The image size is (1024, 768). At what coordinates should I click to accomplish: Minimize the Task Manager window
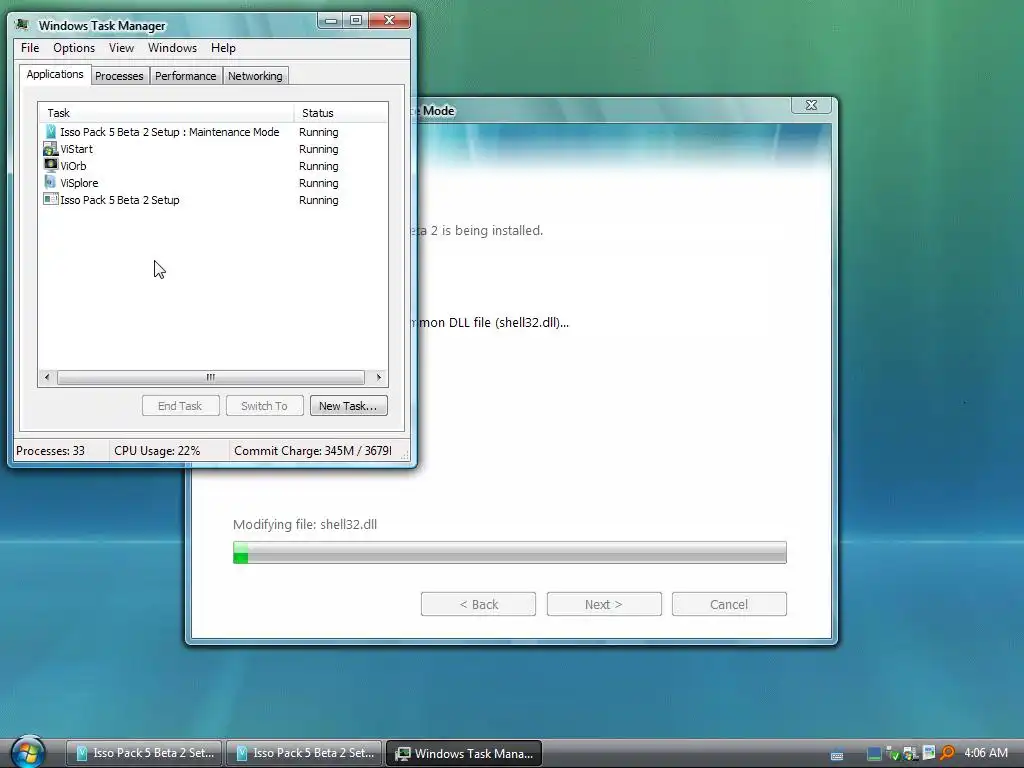tap(331, 20)
